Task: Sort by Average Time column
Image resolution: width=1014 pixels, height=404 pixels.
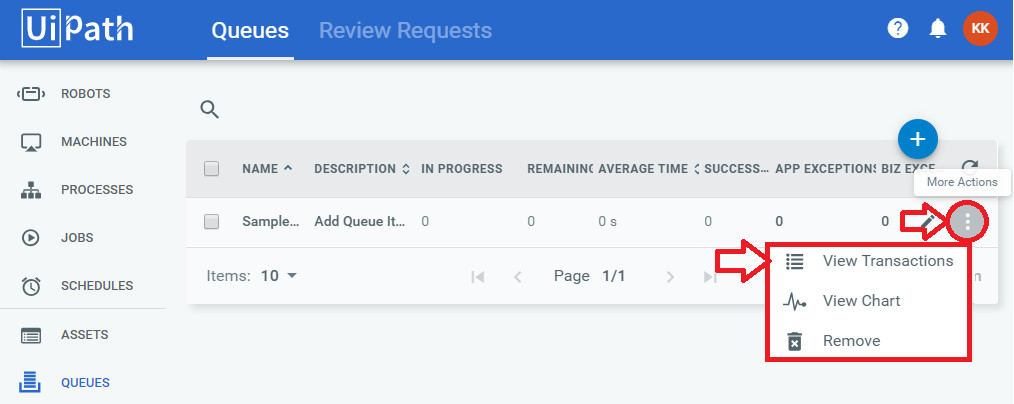Action: click(x=649, y=169)
